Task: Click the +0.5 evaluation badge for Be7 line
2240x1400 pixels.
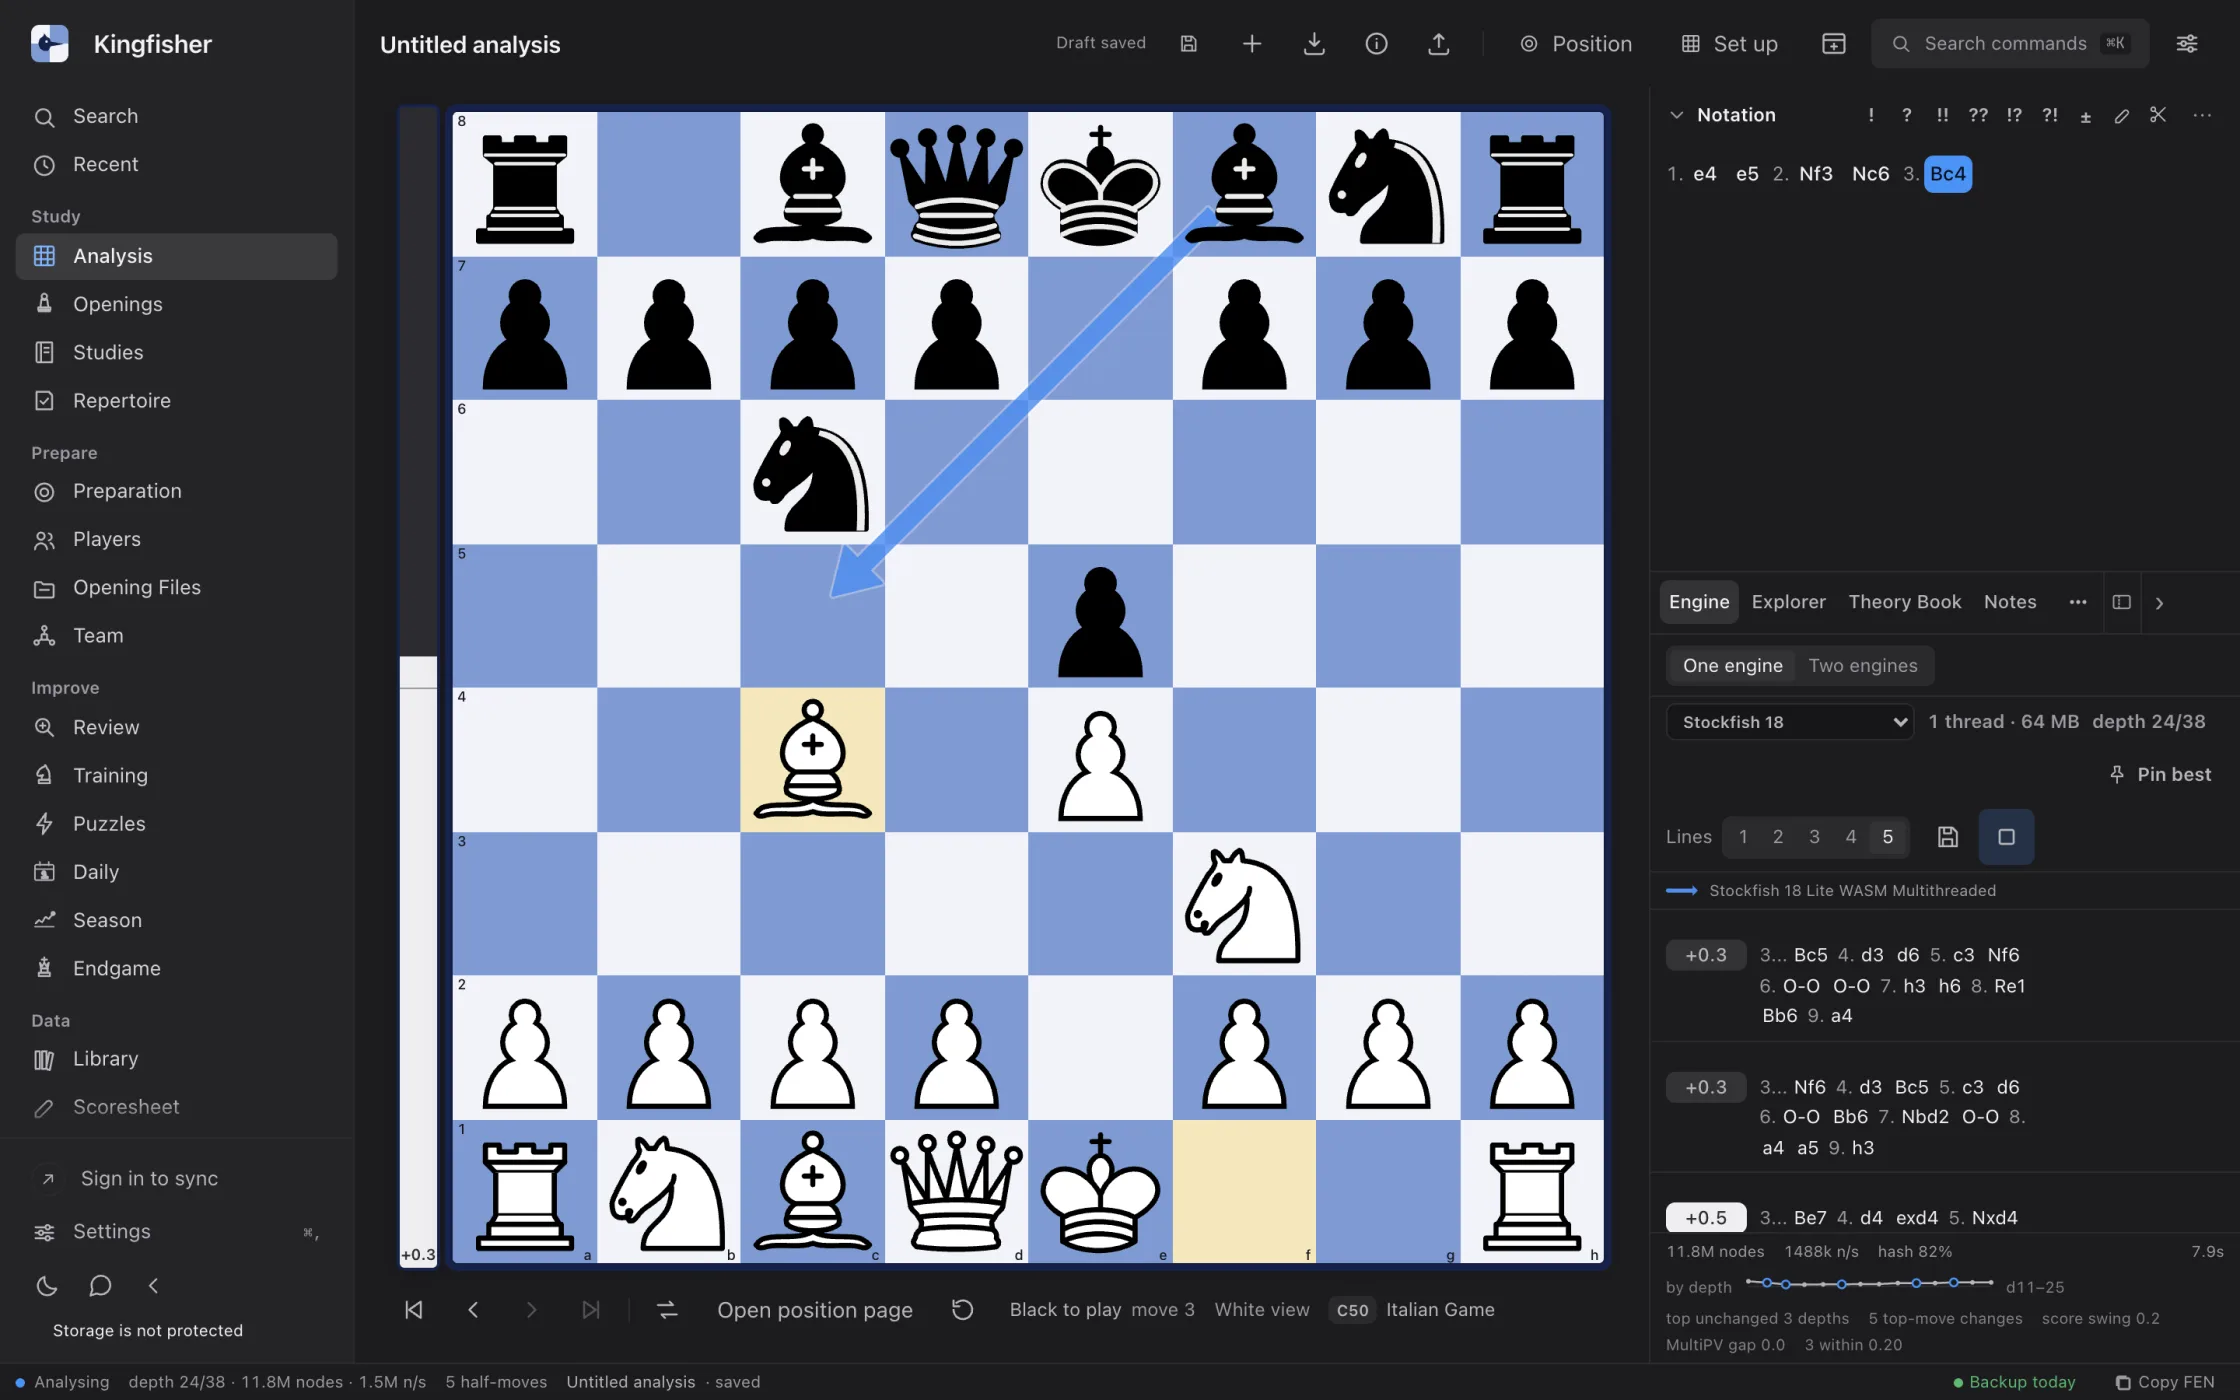Action: (x=1706, y=1218)
